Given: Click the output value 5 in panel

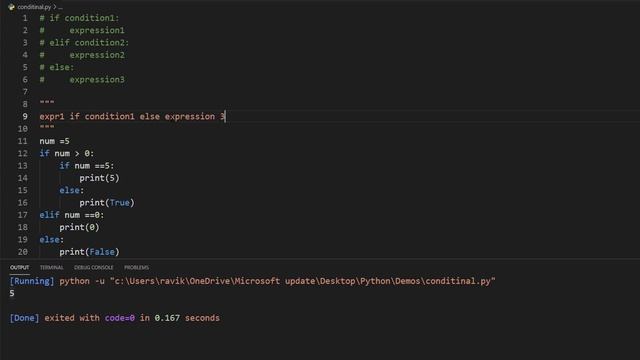Looking at the screenshot, I should (12, 293).
